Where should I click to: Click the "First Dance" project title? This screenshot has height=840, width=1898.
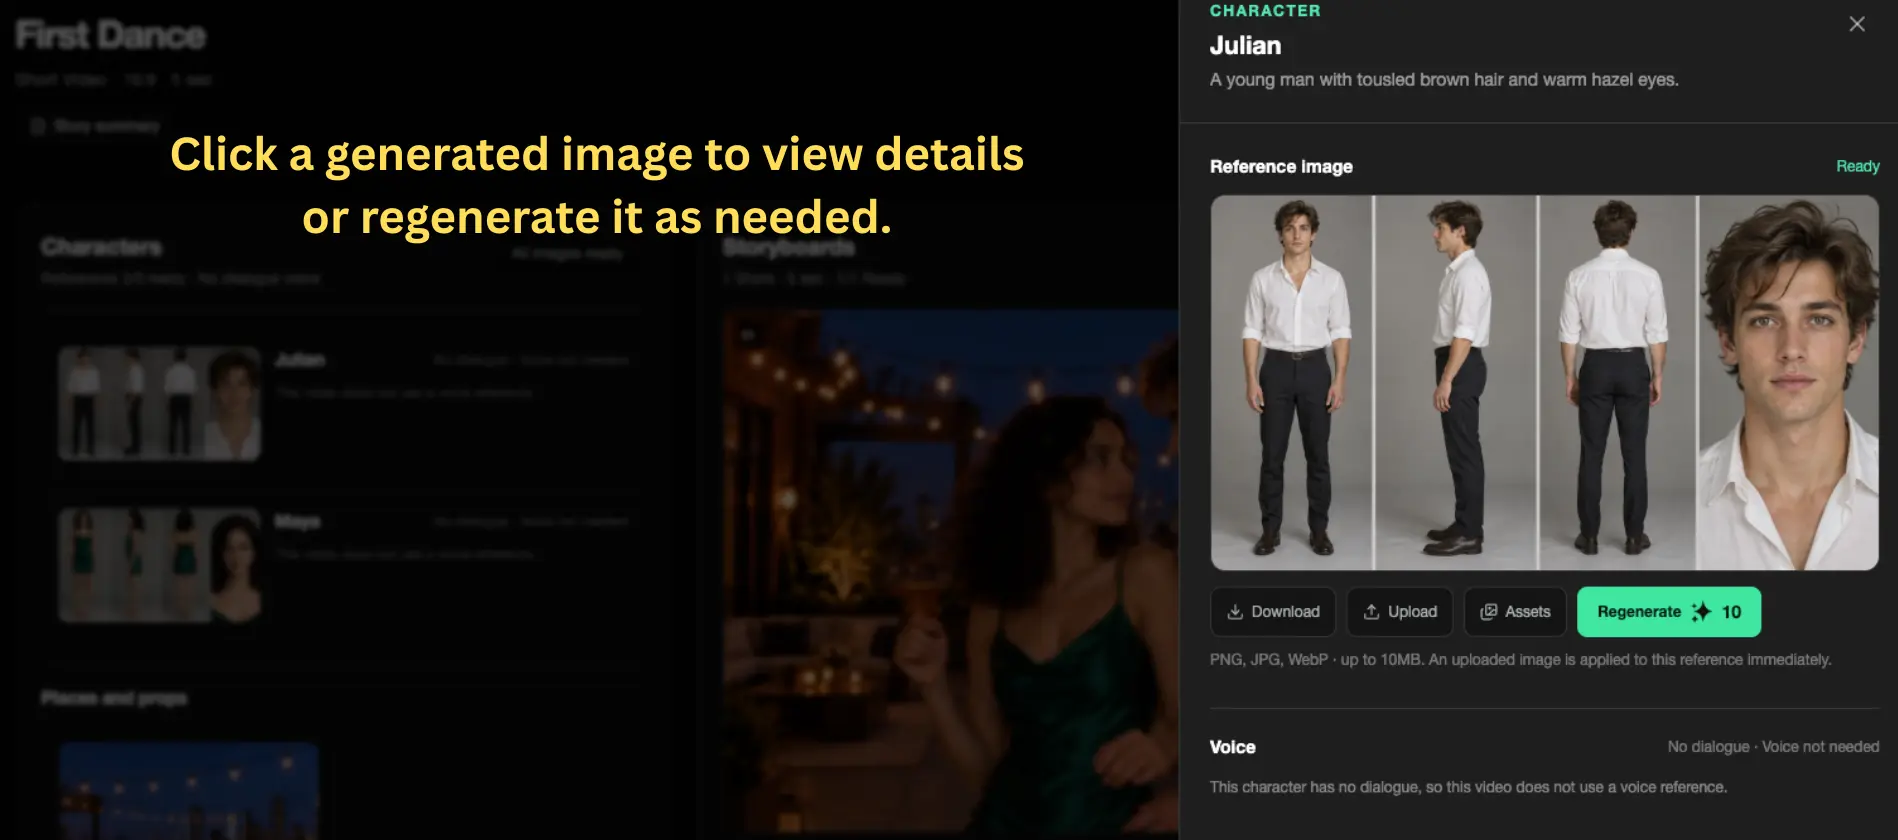[111, 36]
